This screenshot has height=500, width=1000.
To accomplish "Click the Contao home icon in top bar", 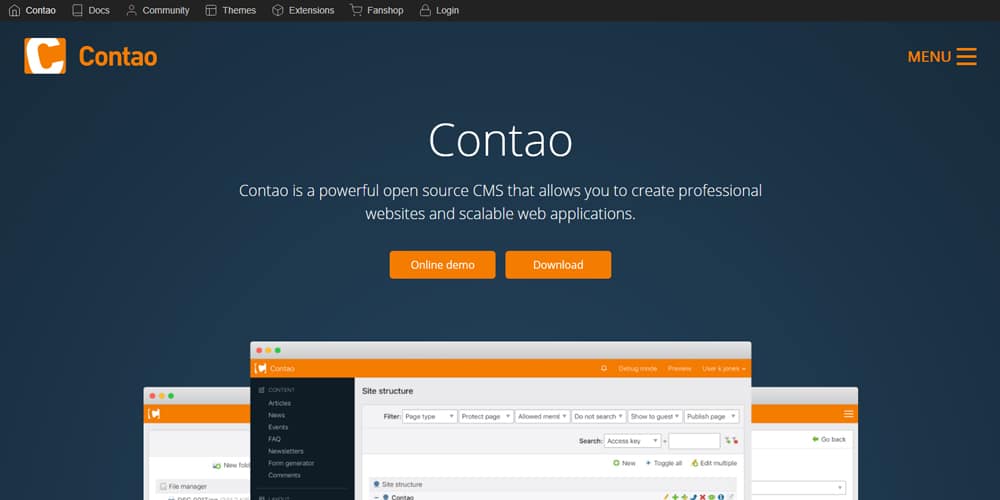I will coord(14,10).
